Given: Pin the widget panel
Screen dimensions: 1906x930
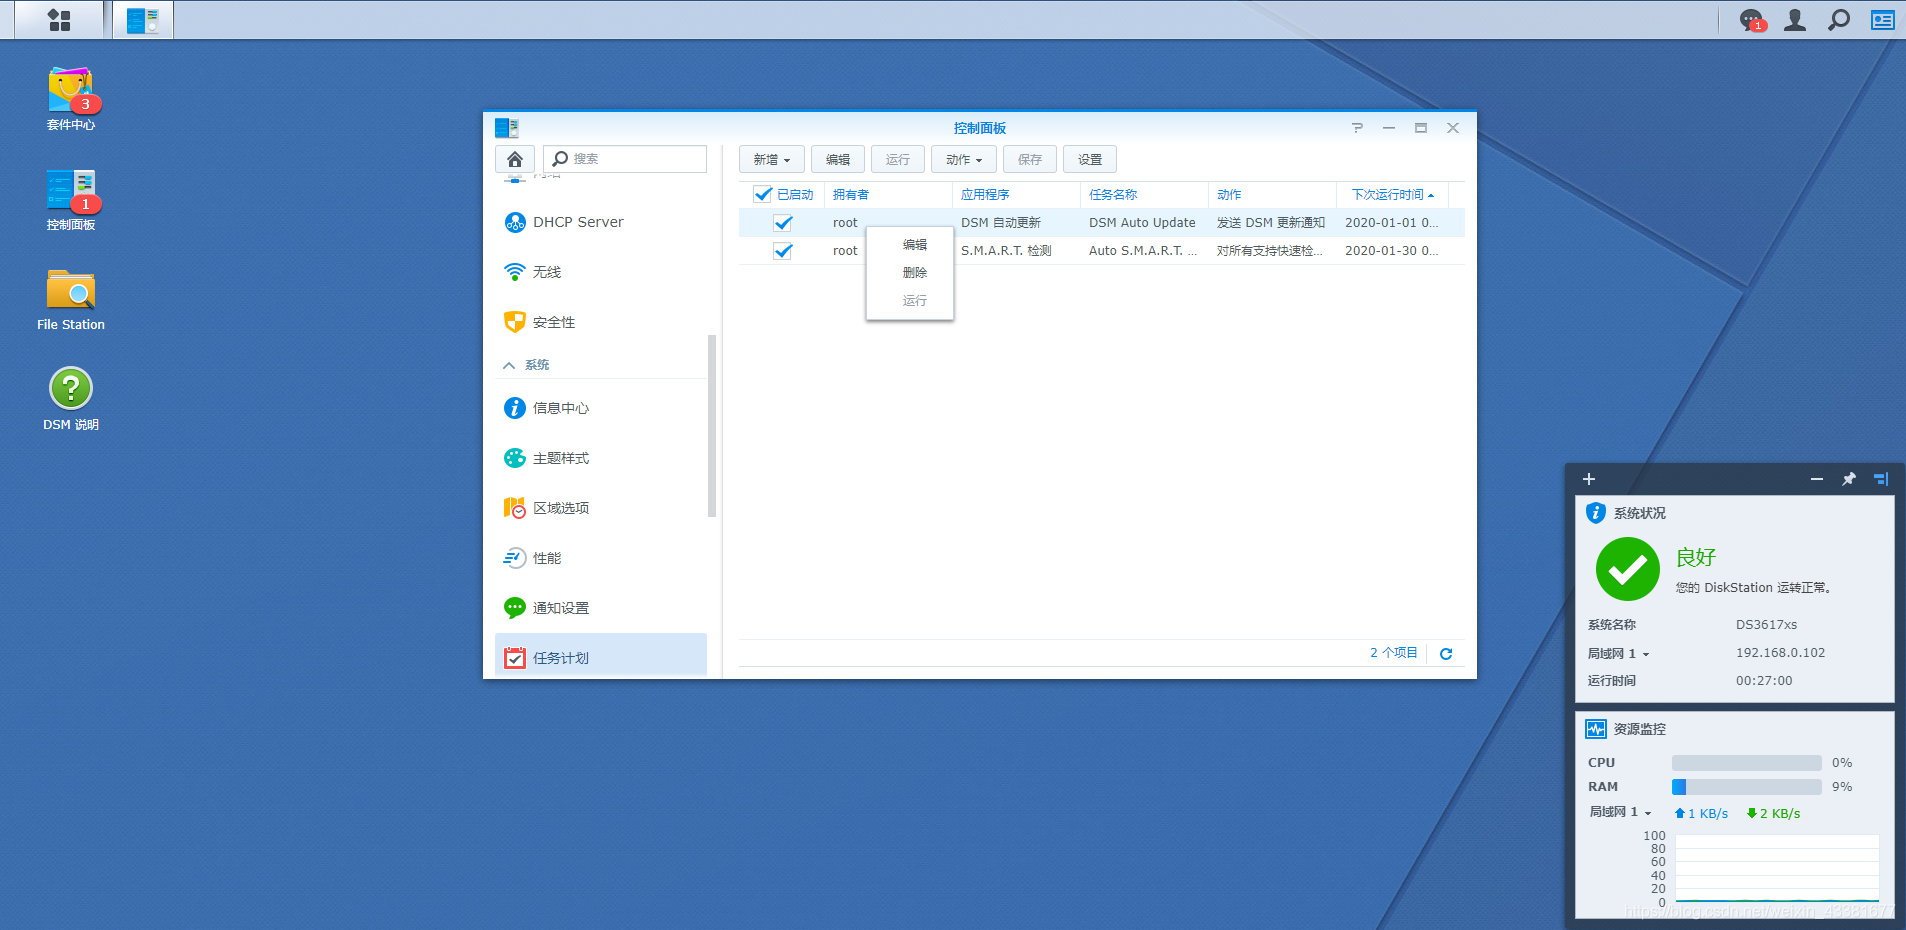Looking at the screenshot, I should click(1848, 479).
